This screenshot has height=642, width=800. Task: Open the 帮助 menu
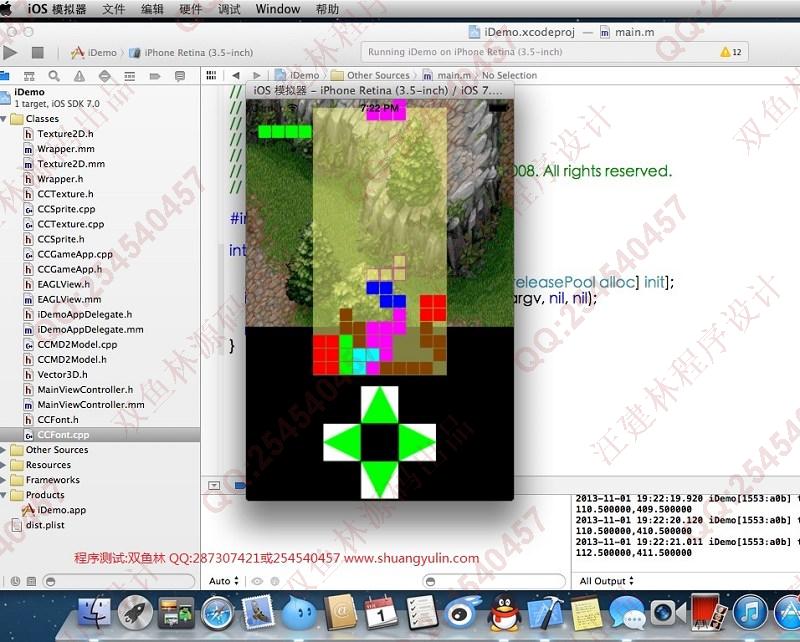pos(327,9)
